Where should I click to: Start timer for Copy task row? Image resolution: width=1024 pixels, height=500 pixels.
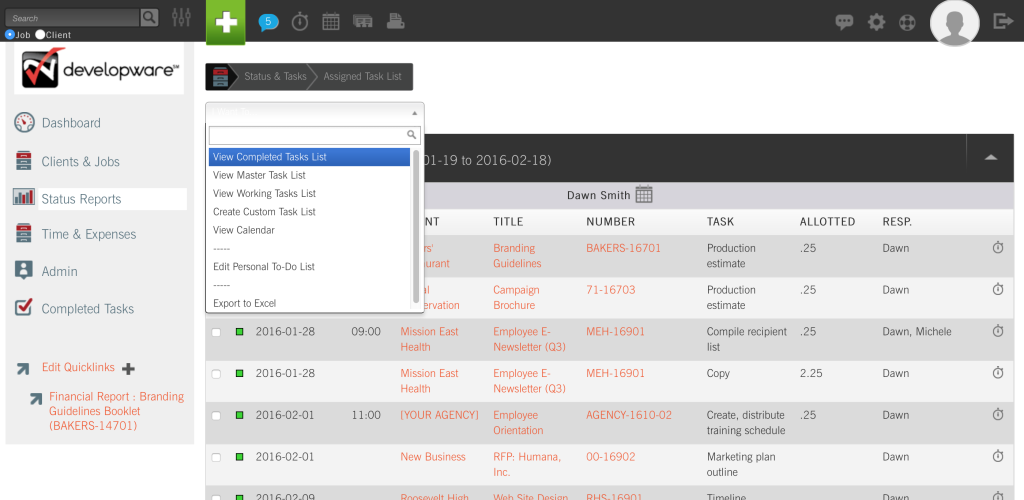[x=998, y=373]
